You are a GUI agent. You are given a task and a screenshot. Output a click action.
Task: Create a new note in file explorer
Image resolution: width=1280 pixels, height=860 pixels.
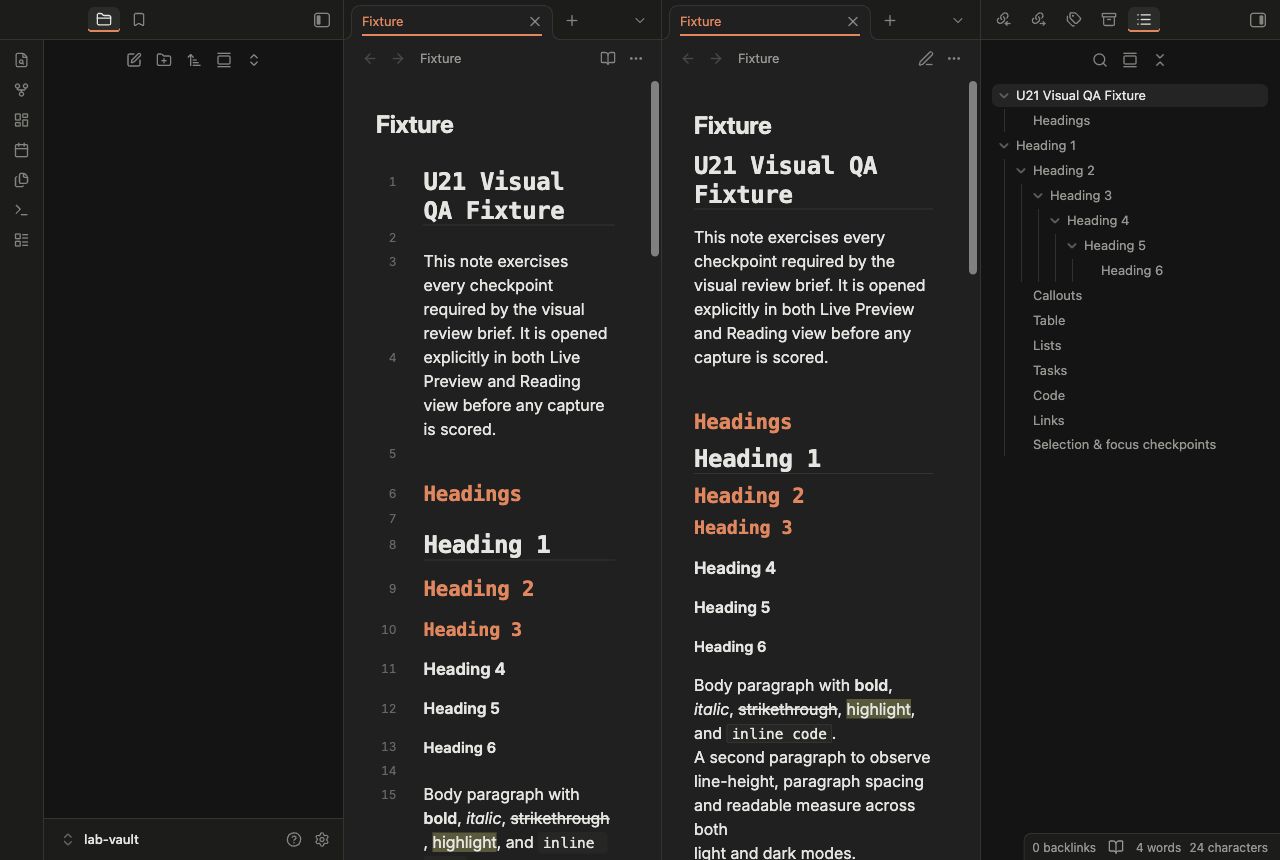pyautogui.click(x=134, y=60)
